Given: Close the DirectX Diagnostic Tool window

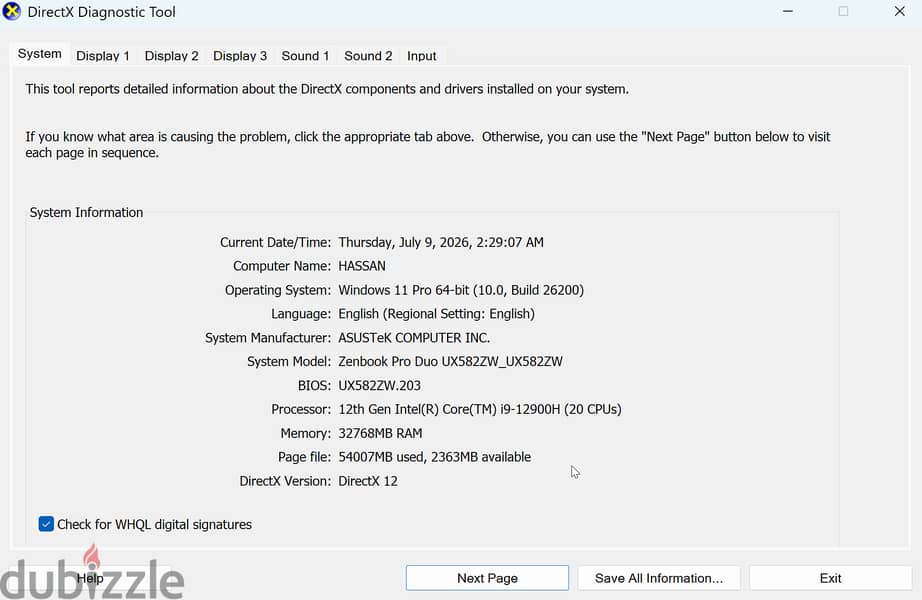Looking at the screenshot, I should tap(899, 11).
